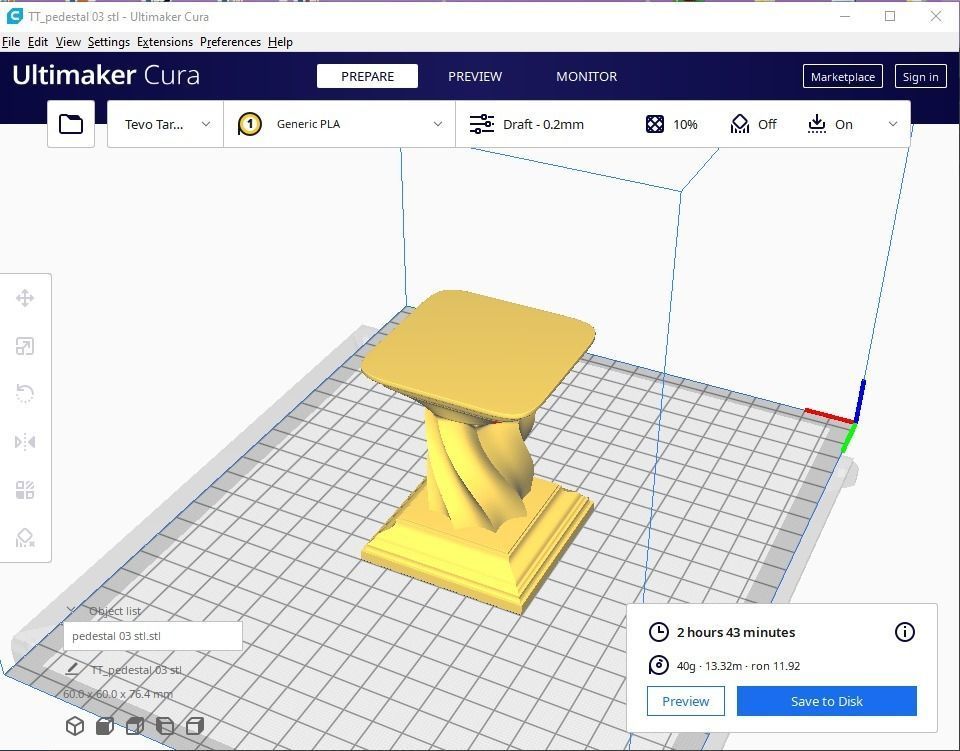Switch to the MONITOR stage tab
The height and width of the screenshot is (751, 960).
pyautogui.click(x=587, y=77)
